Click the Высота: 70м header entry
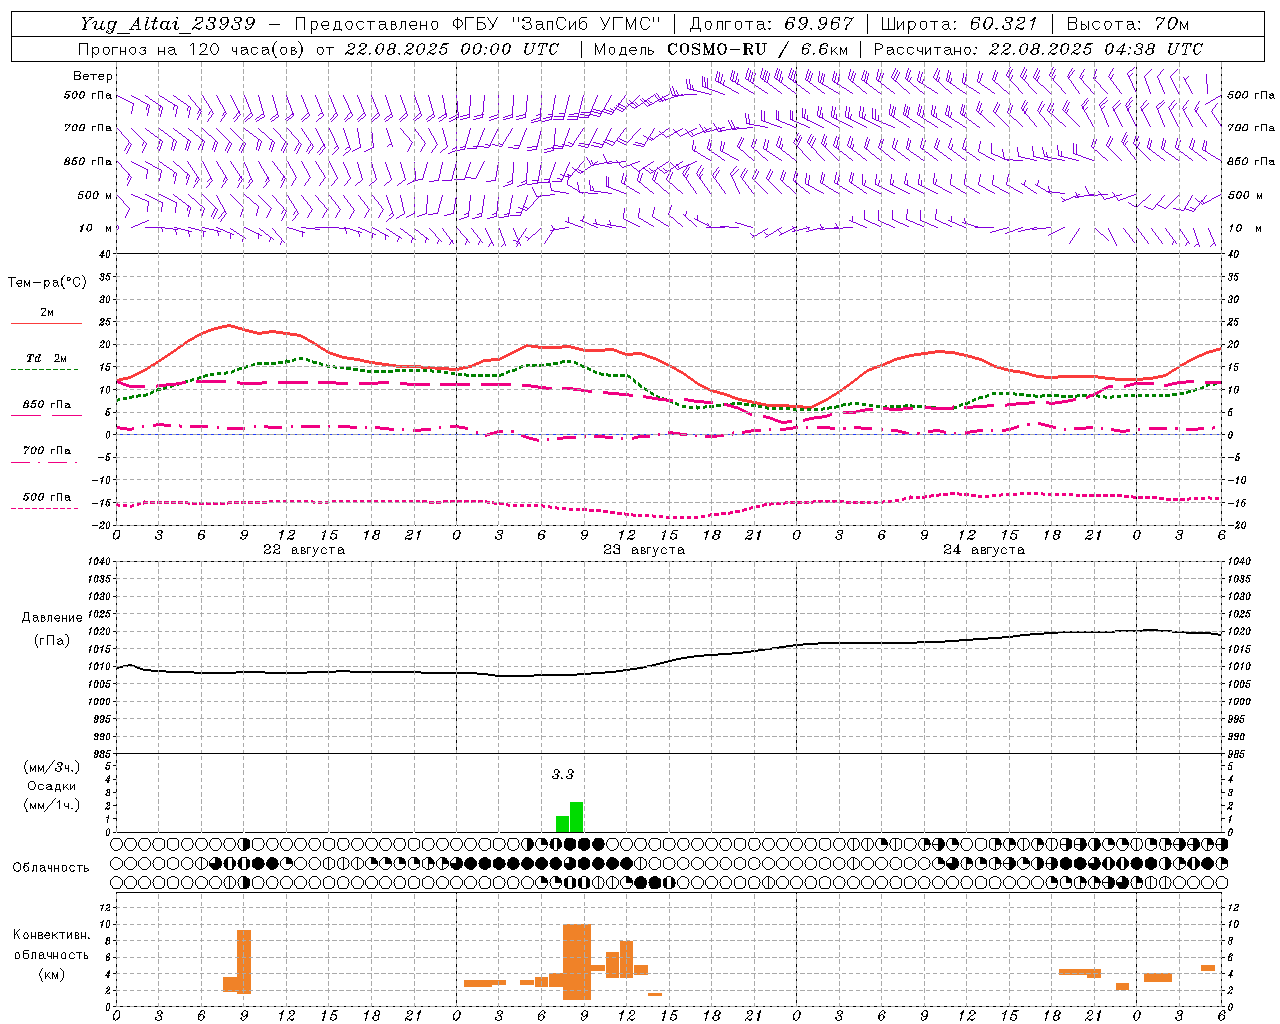This screenshot has height=1024, width=1280. tap(1127, 24)
